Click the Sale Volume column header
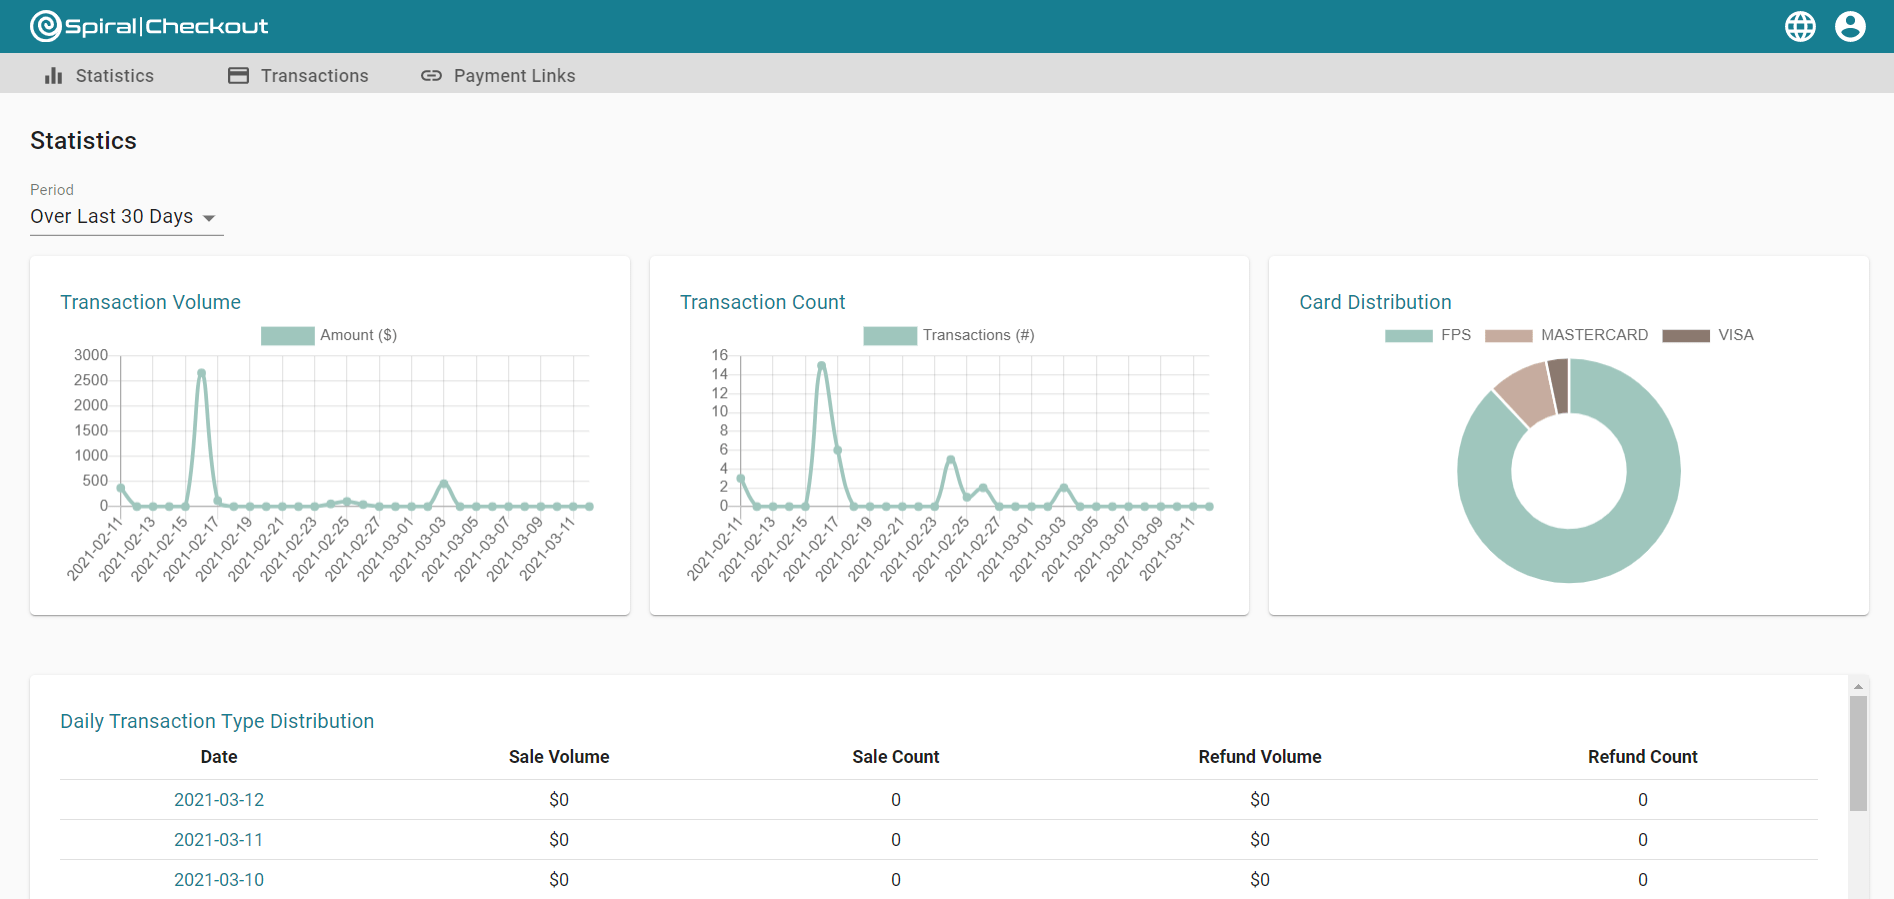The width and height of the screenshot is (1894, 899). click(x=559, y=757)
